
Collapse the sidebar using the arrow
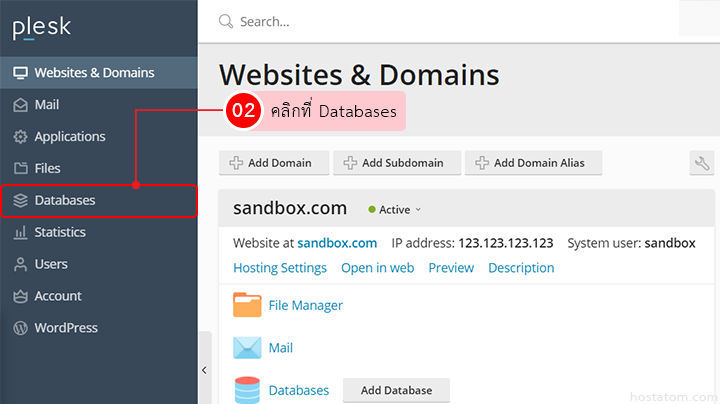point(204,369)
